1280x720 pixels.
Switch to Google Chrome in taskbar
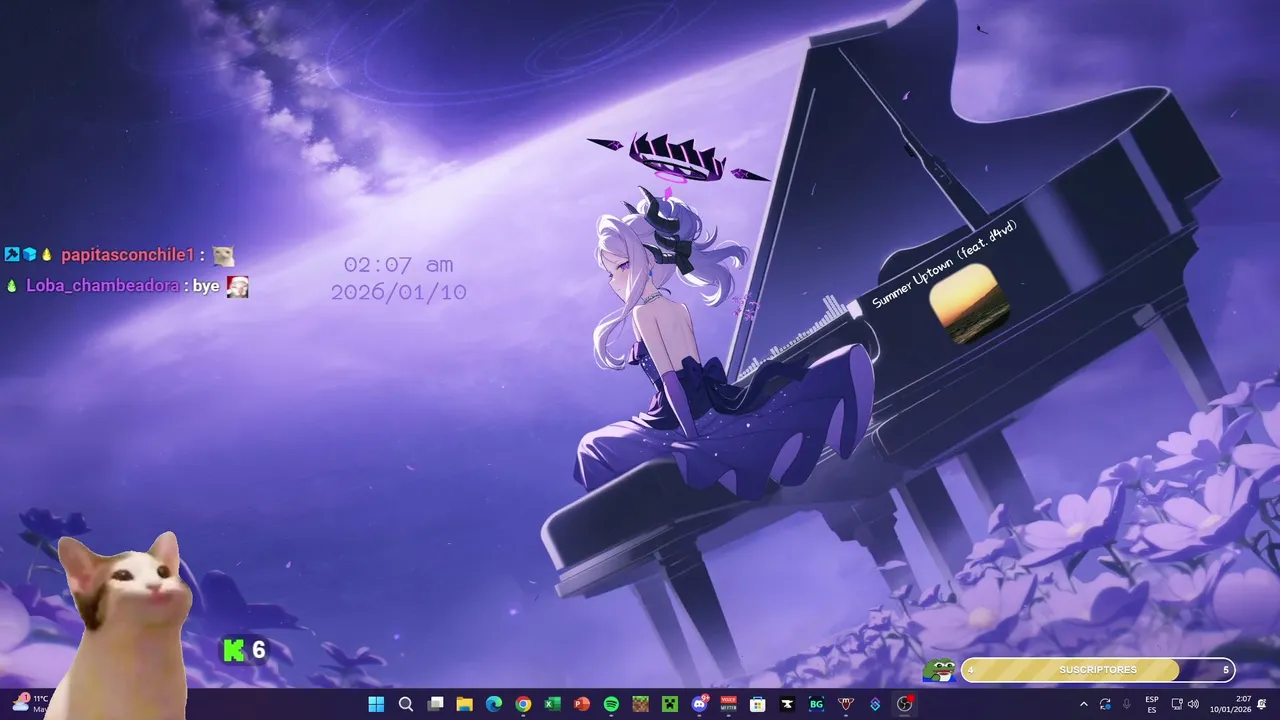click(523, 704)
